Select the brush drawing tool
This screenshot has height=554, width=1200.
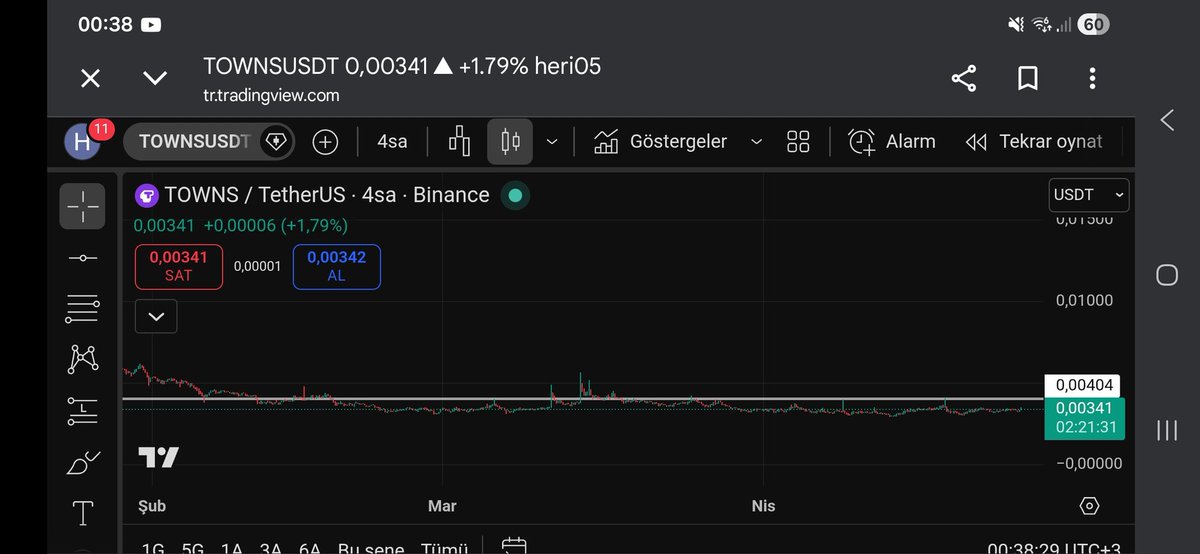point(82,462)
